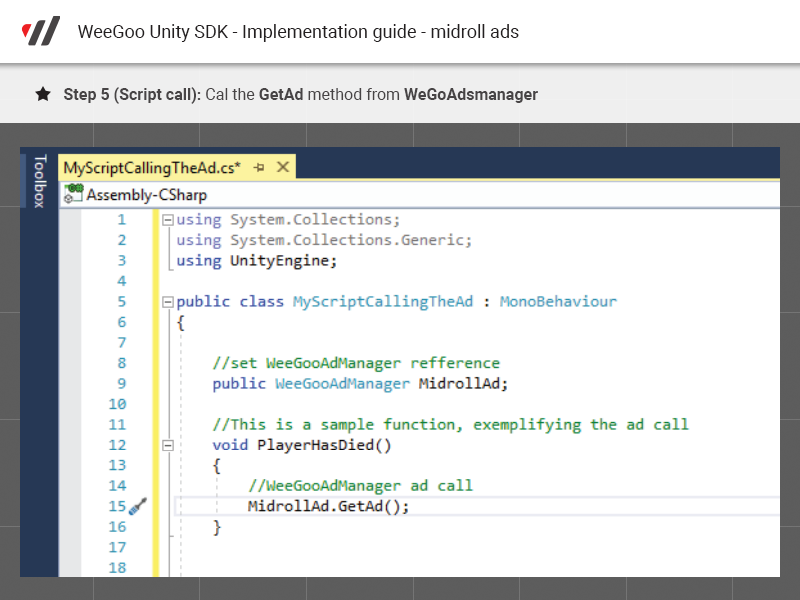The height and width of the screenshot is (600, 800).
Task: Click the Assembly-CSharp project icon
Action: [73, 194]
